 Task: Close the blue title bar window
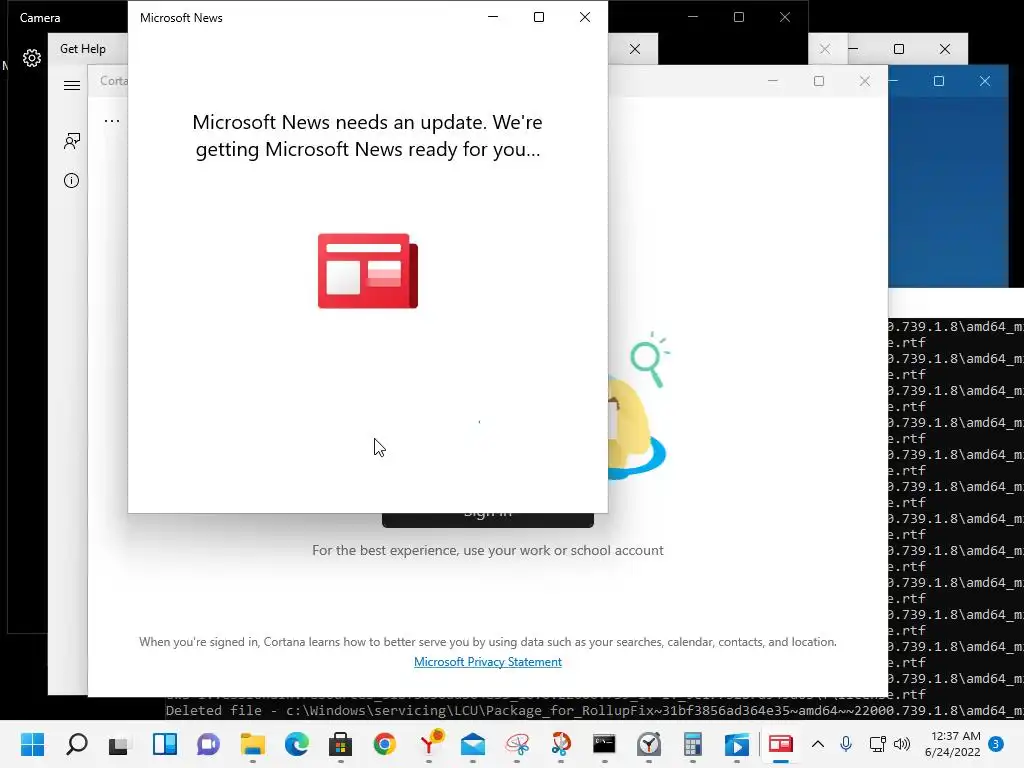985,81
